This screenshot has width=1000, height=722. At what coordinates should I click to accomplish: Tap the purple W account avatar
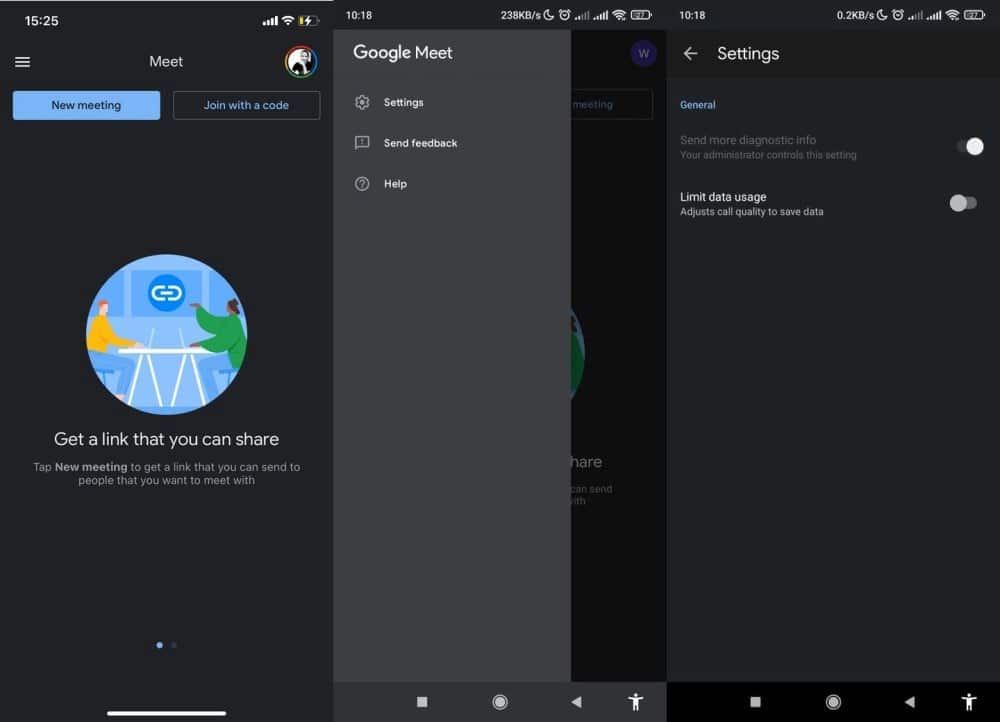pyautogui.click(x=643, y=54)
